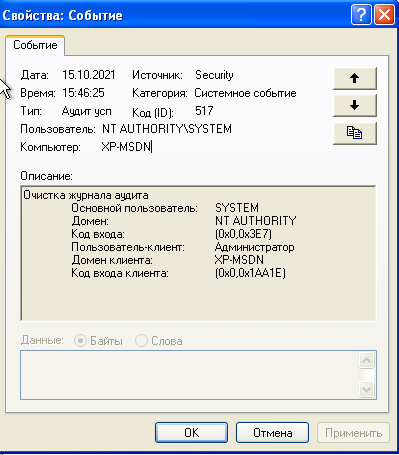This screenshot has height=455, width=399.
Task: Click the Домен клиента value XP-MSDN
Action: click(239, 260)
